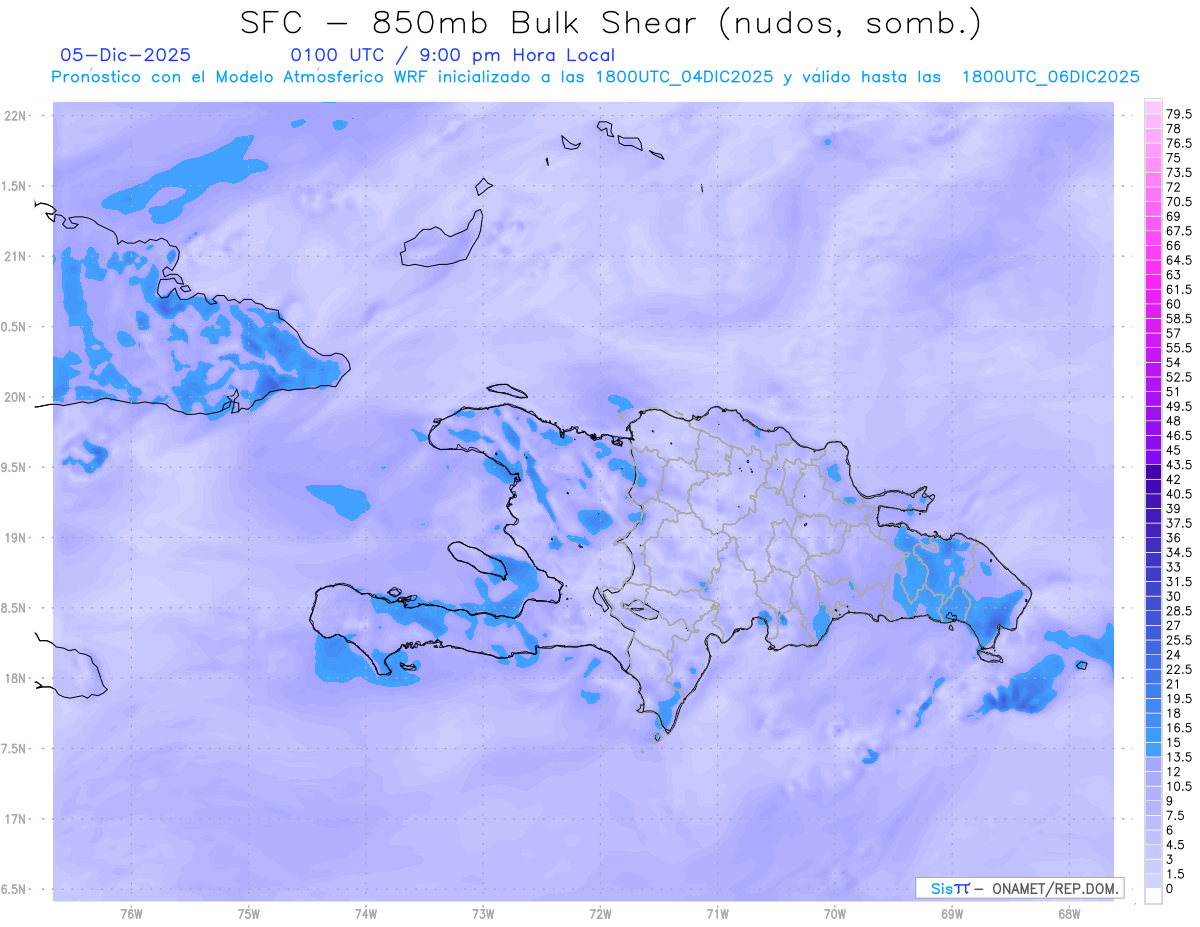Screen dimensions: 1200x927
Task: Click the legend value "60" on the colorbar
Action: tap(1173, 304)
